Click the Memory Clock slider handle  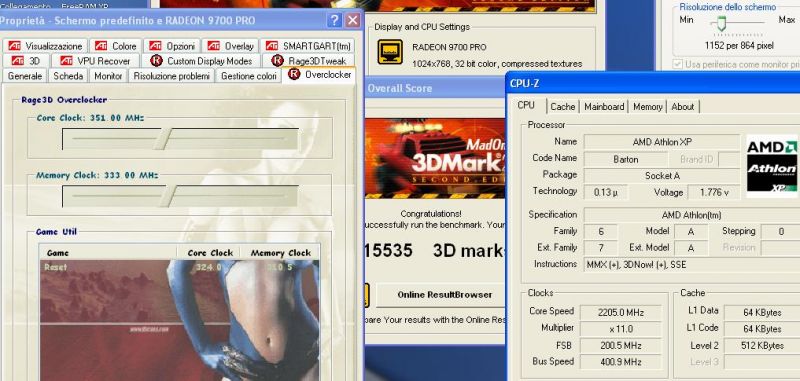(169, 196)
